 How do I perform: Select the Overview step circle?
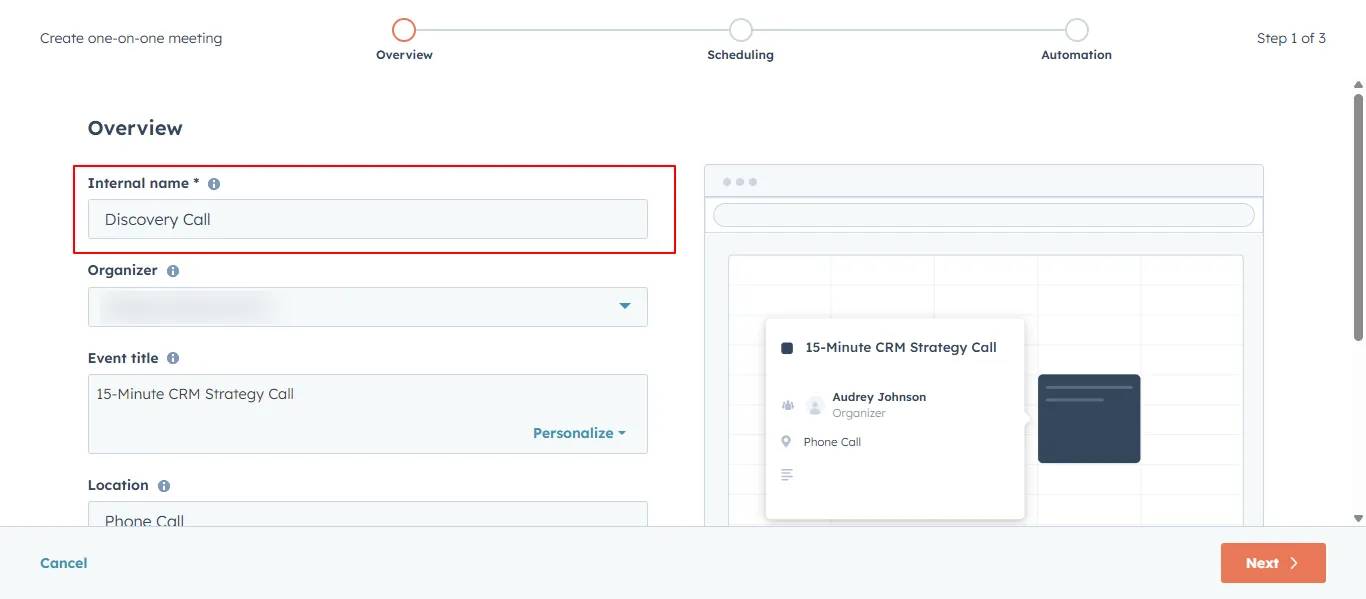pos(404,30)
